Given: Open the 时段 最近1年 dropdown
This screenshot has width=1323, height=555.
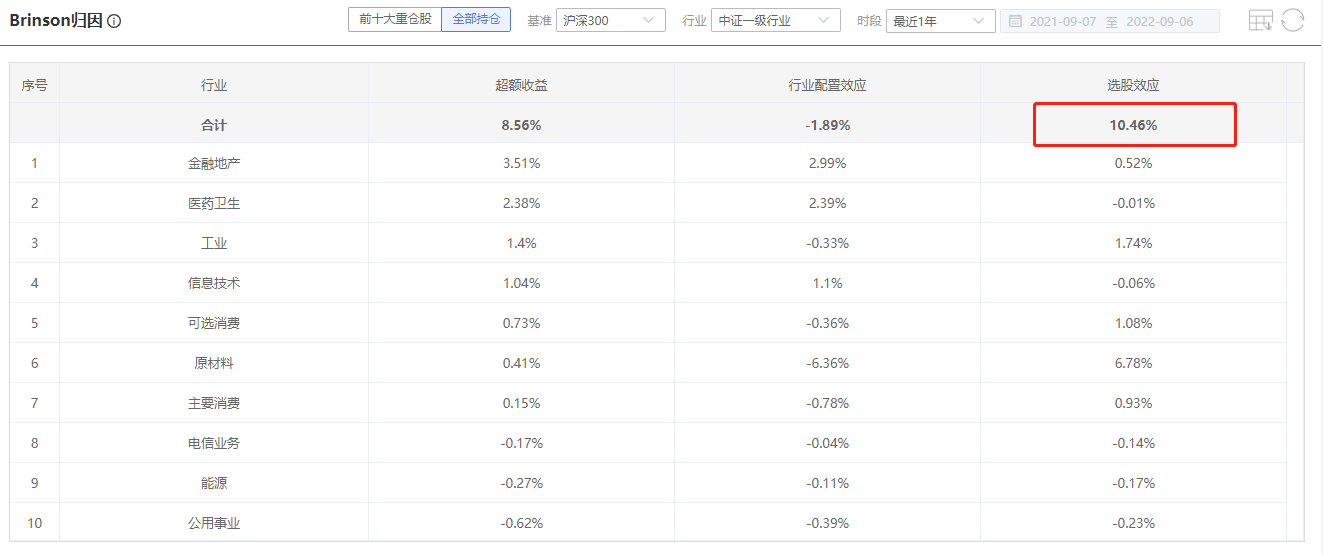Looking at the screenshot, I should pos(940,21).
